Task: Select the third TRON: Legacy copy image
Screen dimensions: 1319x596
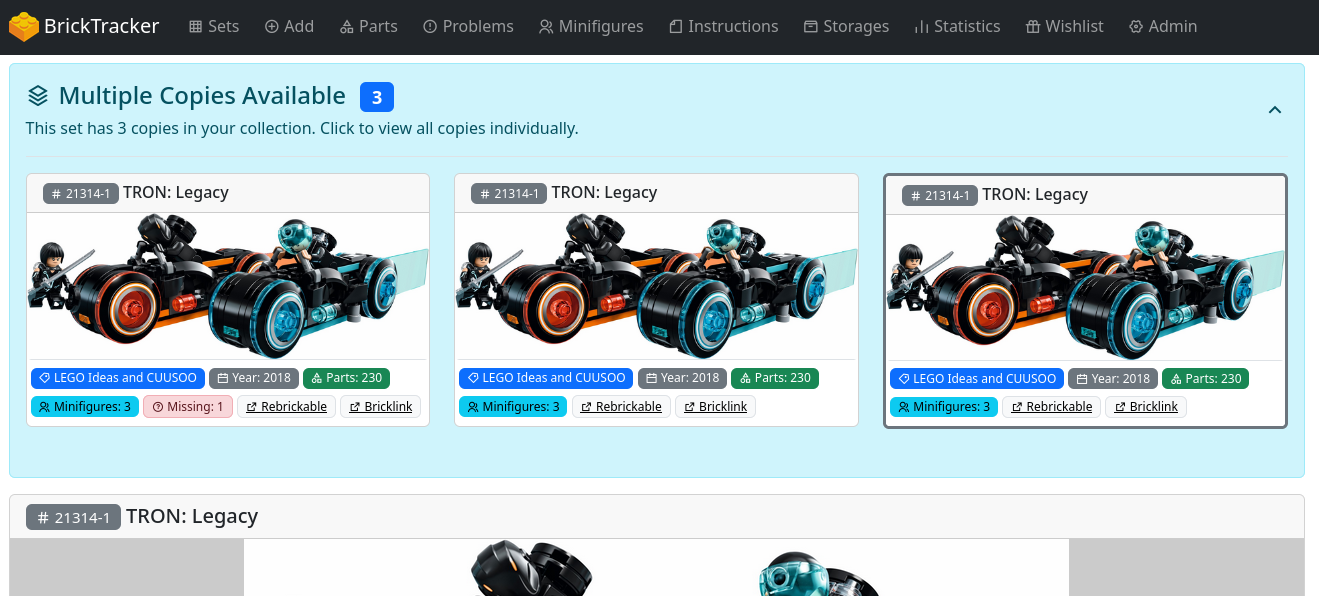Action: [1085, 288]
